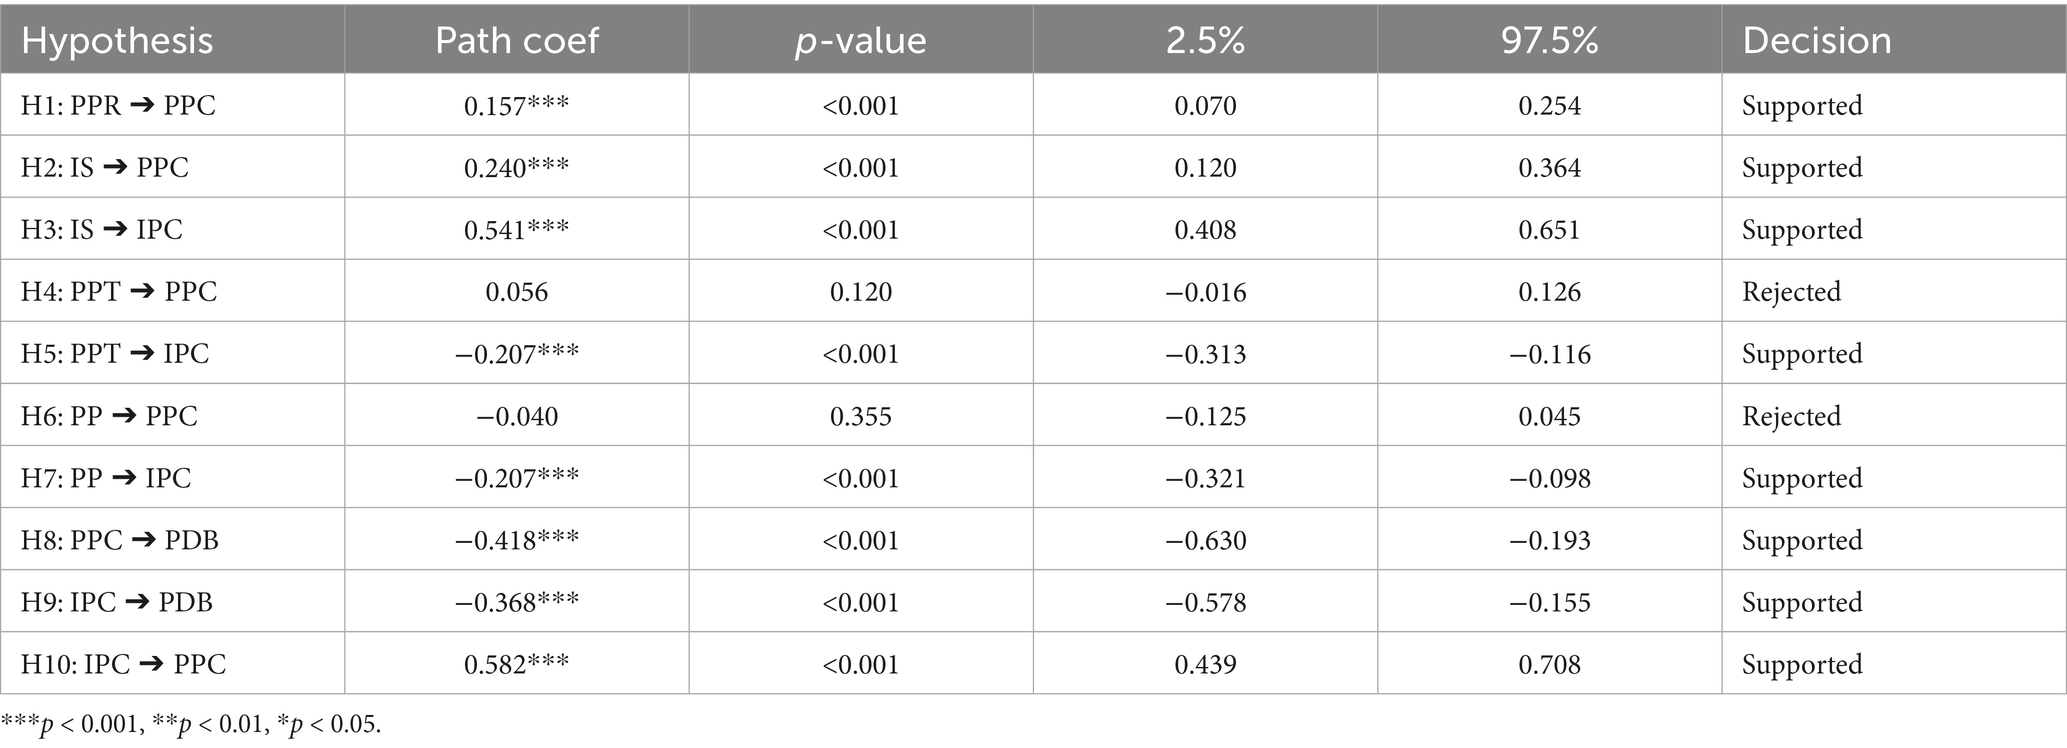Select path coefficient 0.240*** for H2
This screenshot has width=2067, height=748.
pyautogui.click(x=516, y=167)
